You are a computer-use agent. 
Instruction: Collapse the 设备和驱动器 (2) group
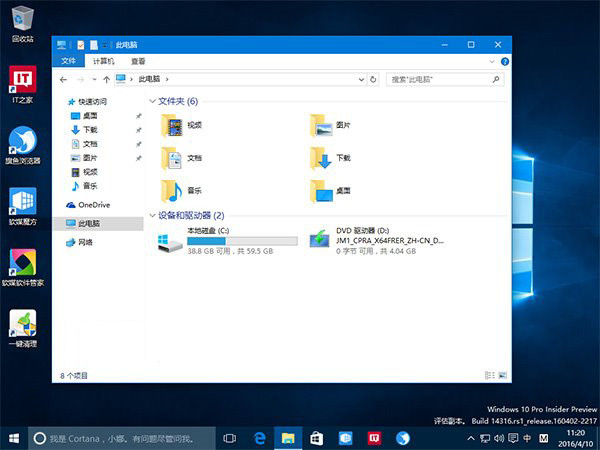(152, 215)
